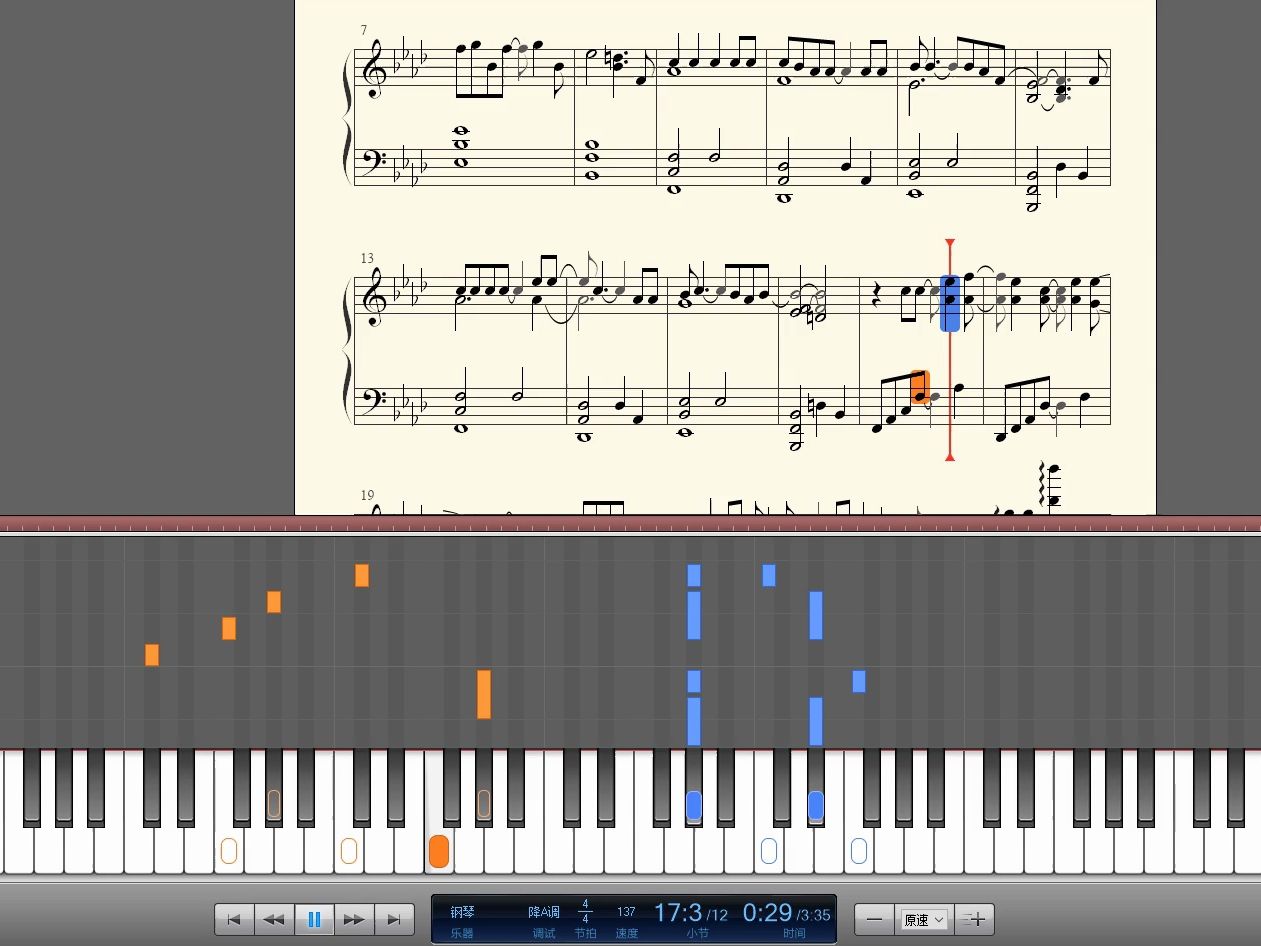The width and height of the screenshot is (1261, 946).
Task: Pause the playback
Action: pos(314,919)
